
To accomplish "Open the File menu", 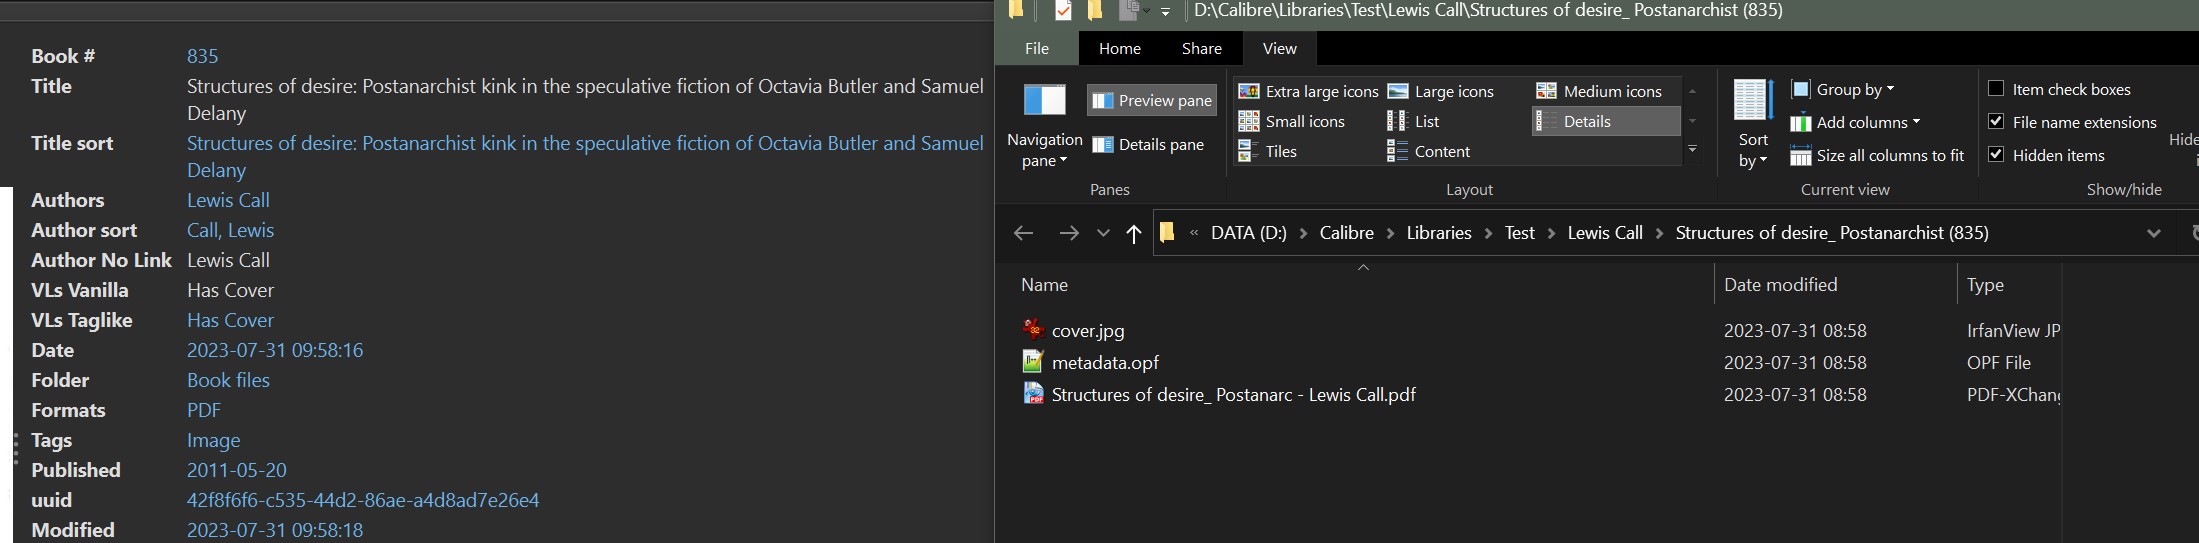I will click(x=1037, y=48).
